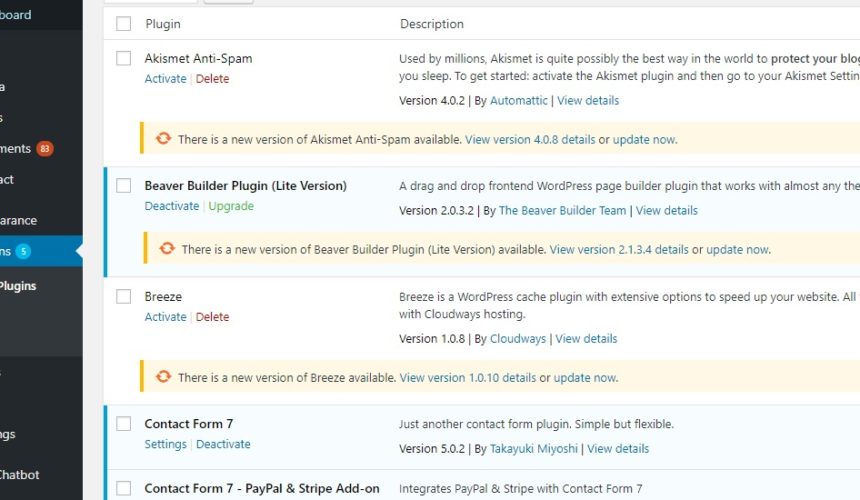This screenshot has width=860, height=500.
Task: Check the Contact Form 7 checkbox
Action: 123,423
